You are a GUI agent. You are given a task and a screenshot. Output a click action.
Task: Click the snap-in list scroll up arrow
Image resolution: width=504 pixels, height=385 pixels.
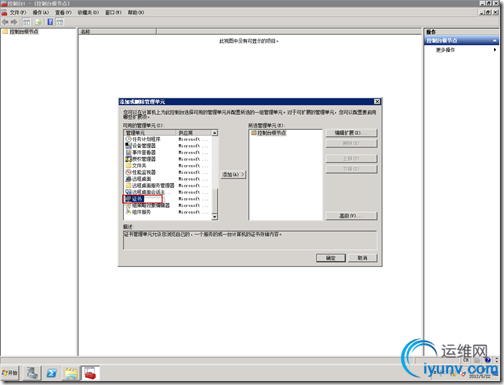215,133
